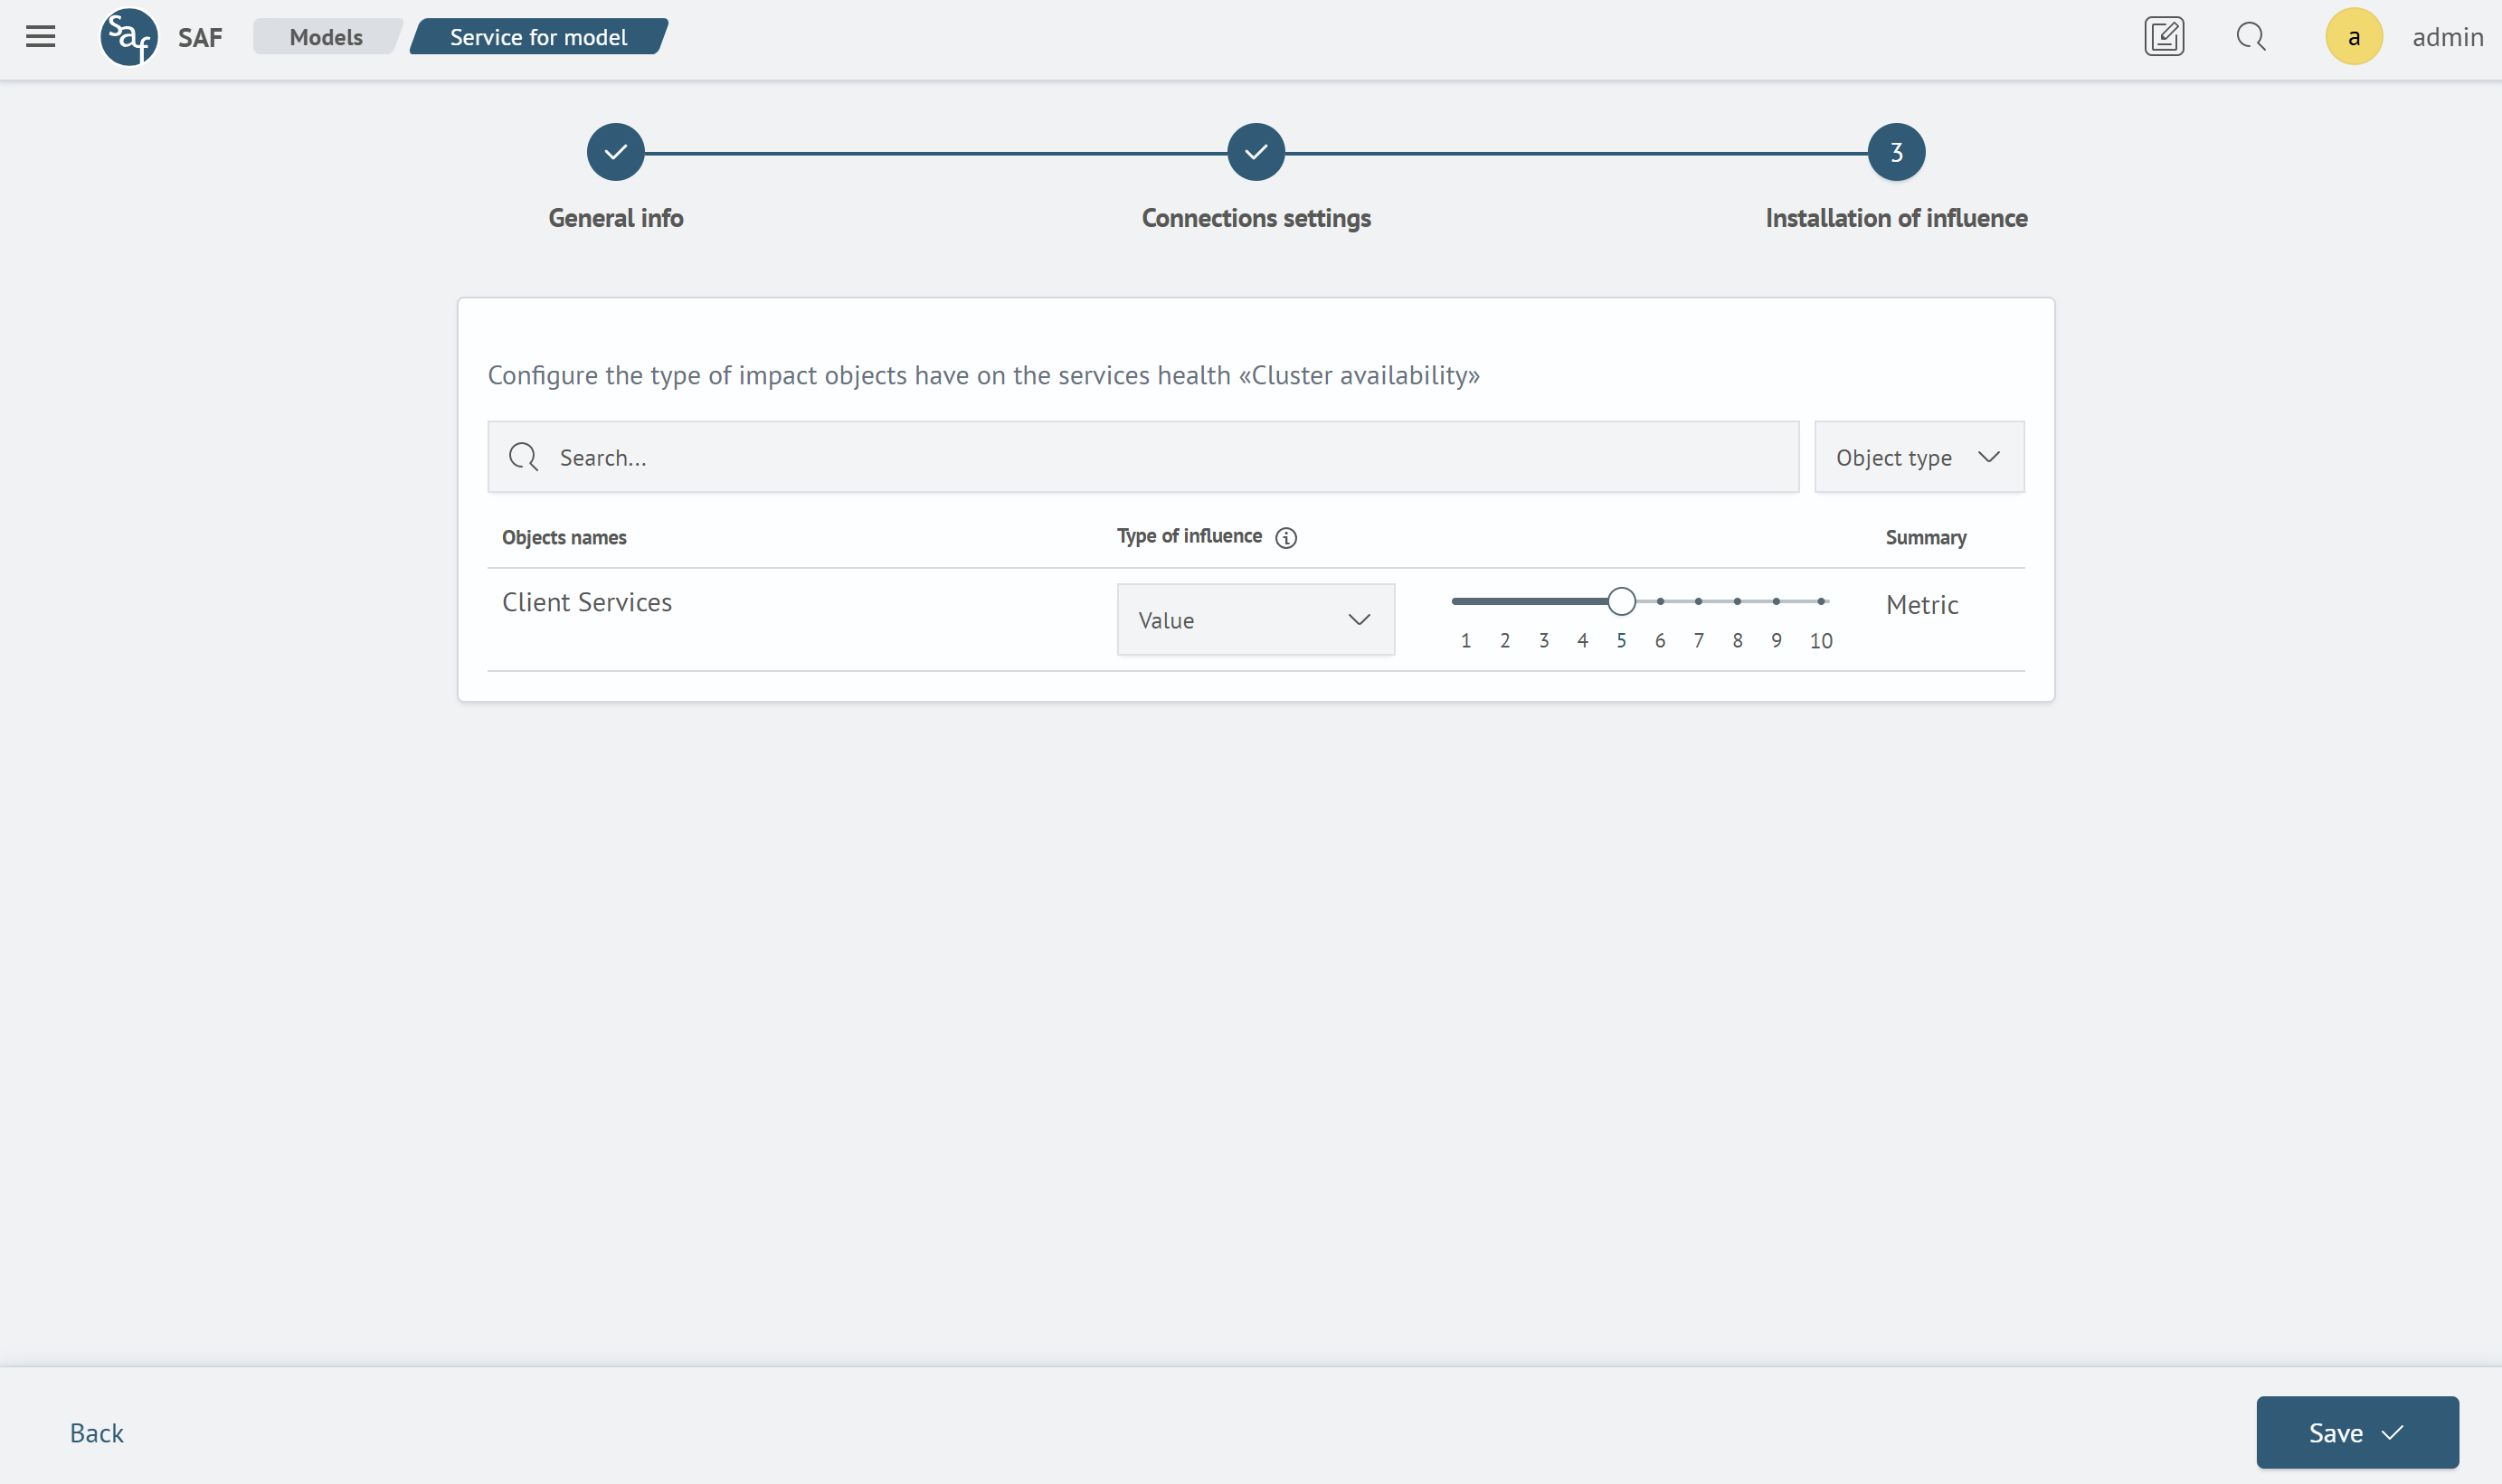Click the Back link
The width and height of the screenshot is (2502, 1484).
(96, 1433)
